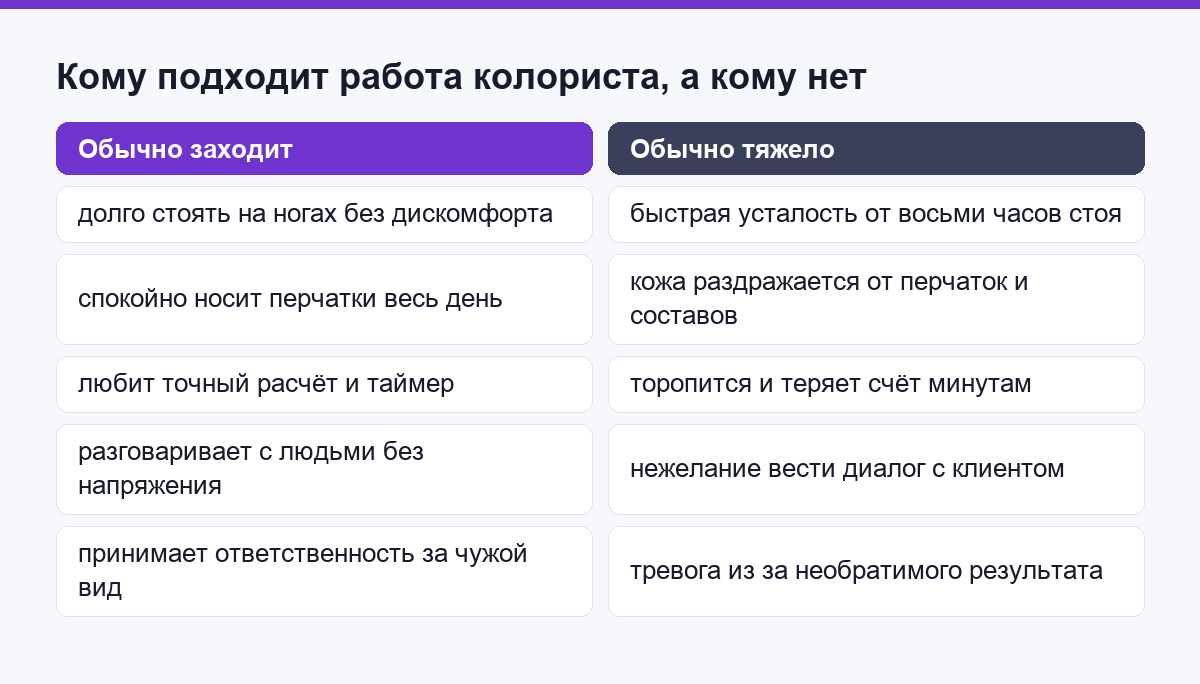Image resolution: width=1200 pixels, height=684 pixels.
Task: Click 'принимает ответственность за чужой вид' cell
Action: 324,571
